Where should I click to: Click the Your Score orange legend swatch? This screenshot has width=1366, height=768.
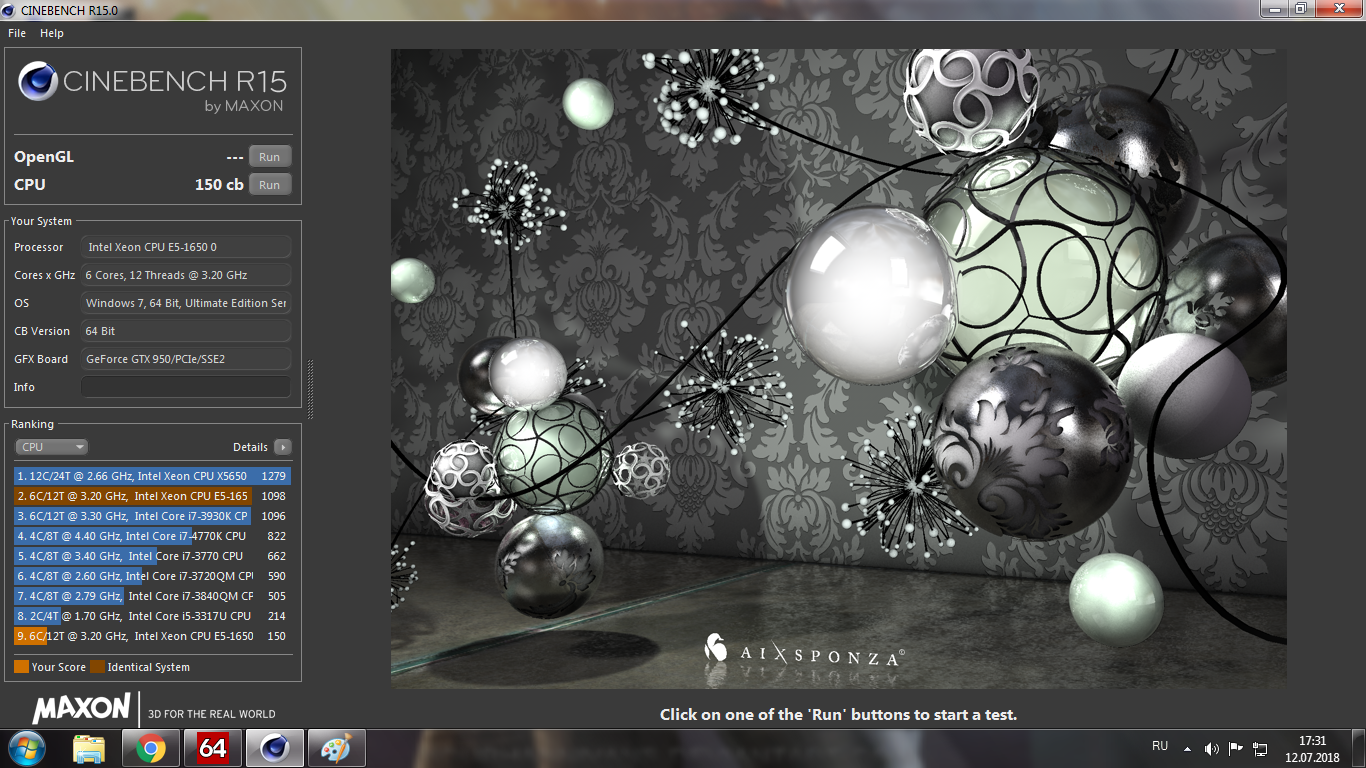click(x=21, y=667)
